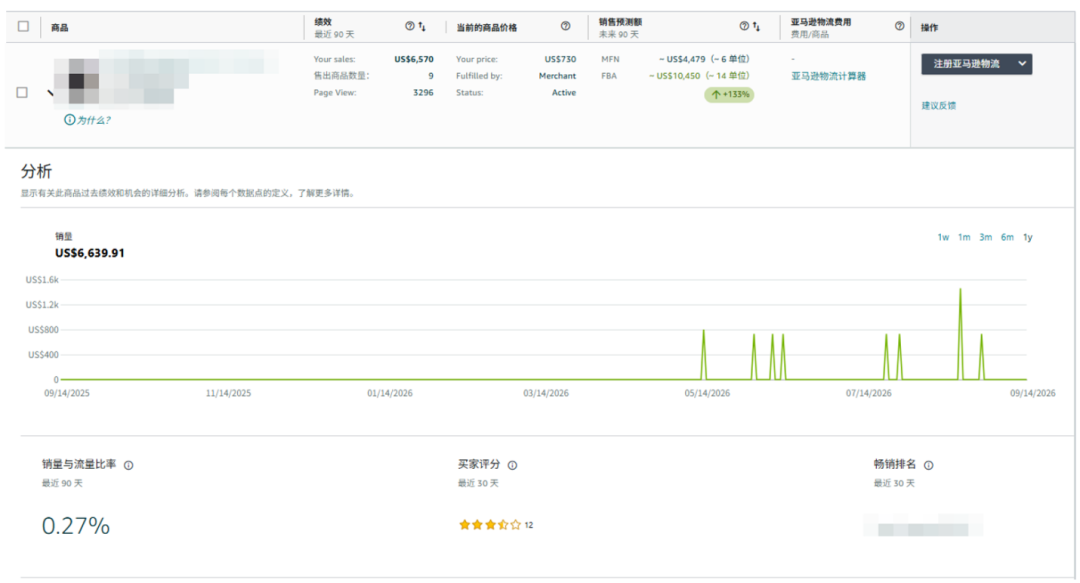Click the Your price value US$730
This screenshot has height=583, width=1080.
(x=560, y=59)
